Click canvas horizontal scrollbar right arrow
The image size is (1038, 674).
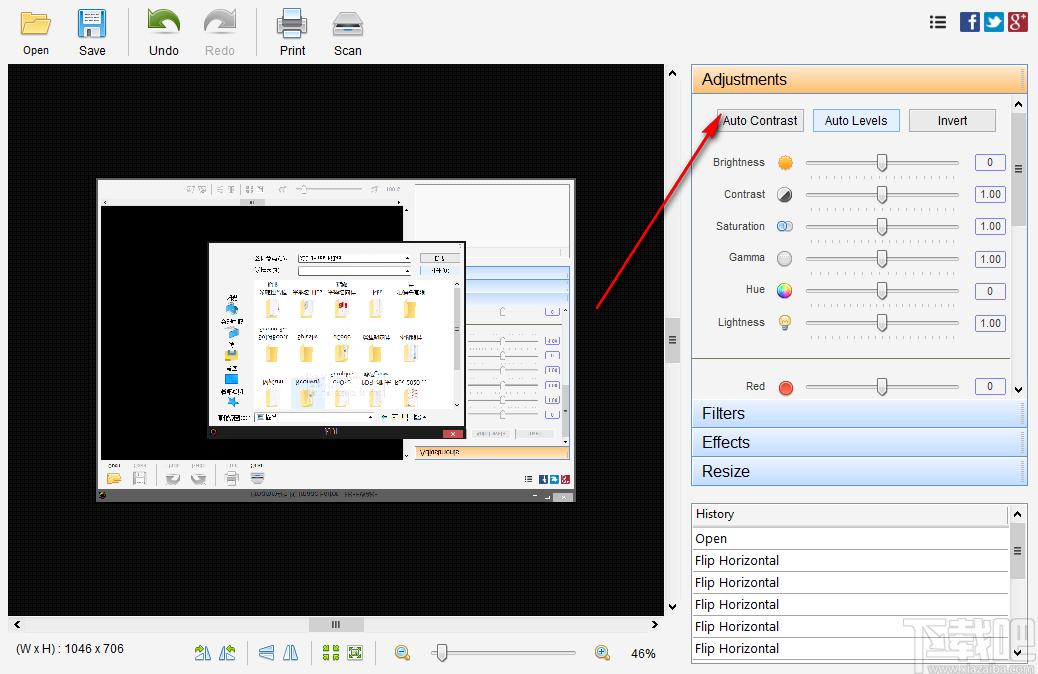(655, 624)
